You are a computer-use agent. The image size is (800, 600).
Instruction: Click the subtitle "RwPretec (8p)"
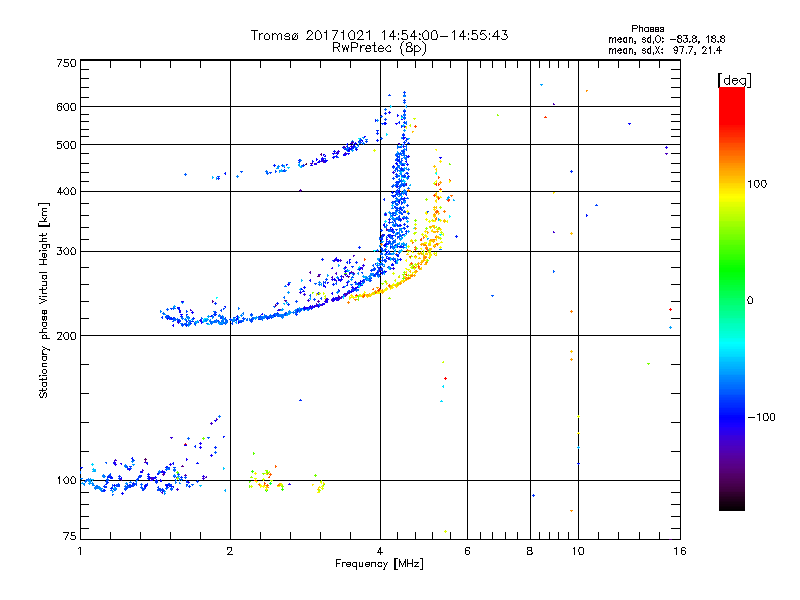tap(379, 48)
